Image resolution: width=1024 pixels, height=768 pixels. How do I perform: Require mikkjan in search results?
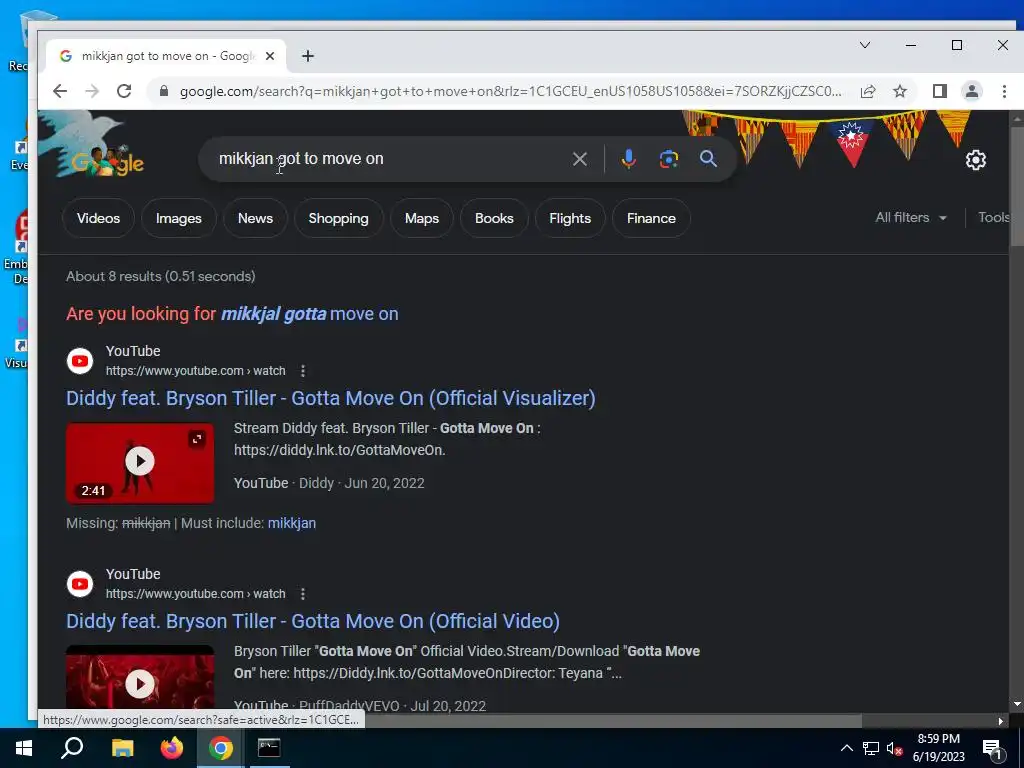coord(292,523)
